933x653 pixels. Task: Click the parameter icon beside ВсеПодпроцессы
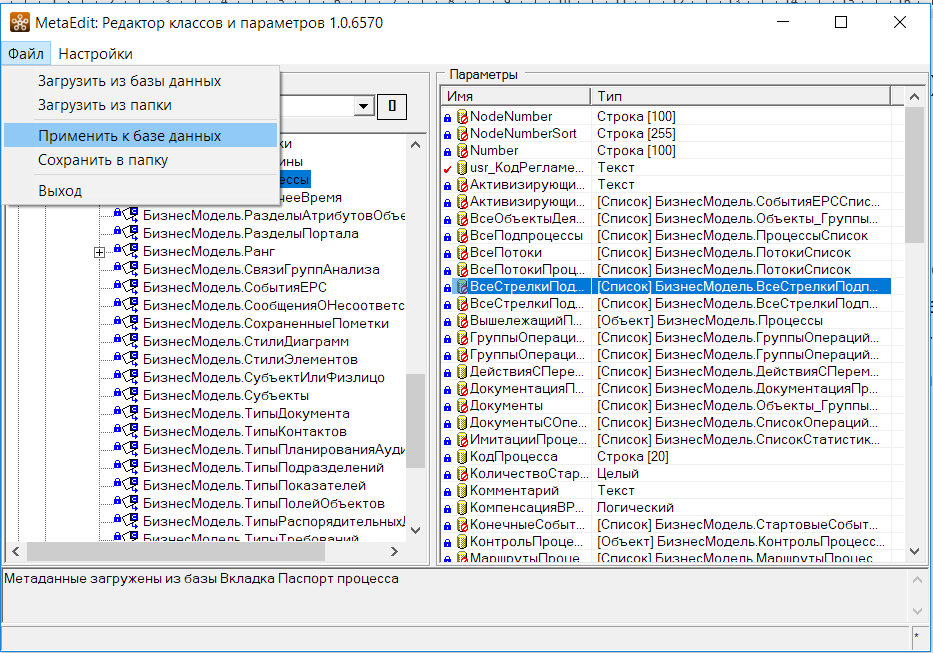tap(462, 236)
